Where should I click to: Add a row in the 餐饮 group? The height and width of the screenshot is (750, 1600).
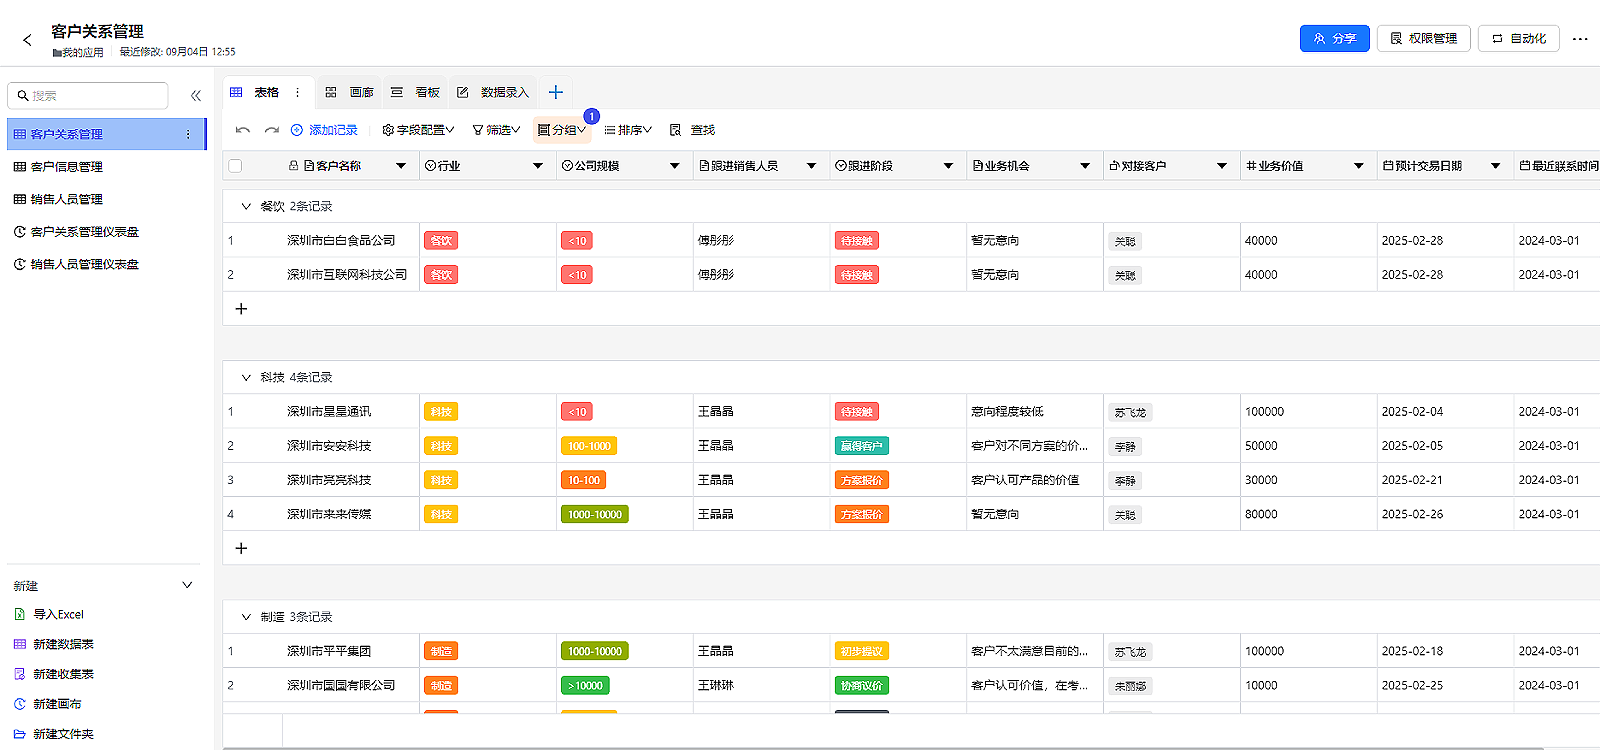241,309
